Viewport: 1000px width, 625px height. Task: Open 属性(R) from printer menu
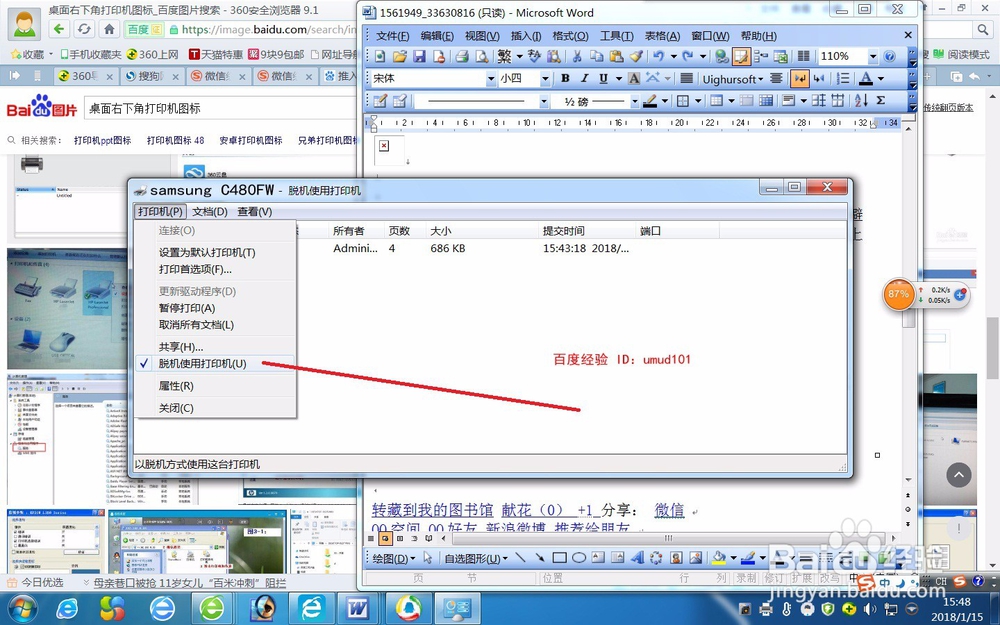tap(176, 386)
